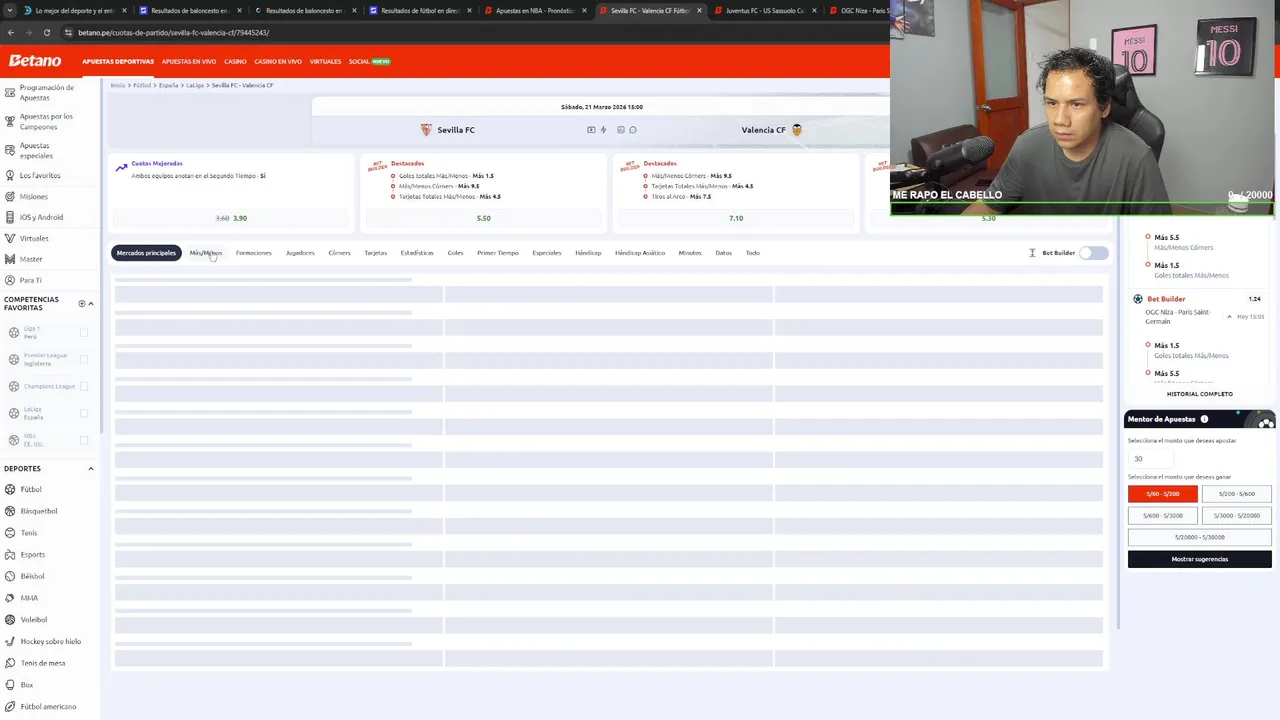Click the MMA icon in Deportes

tap(10, 598)
